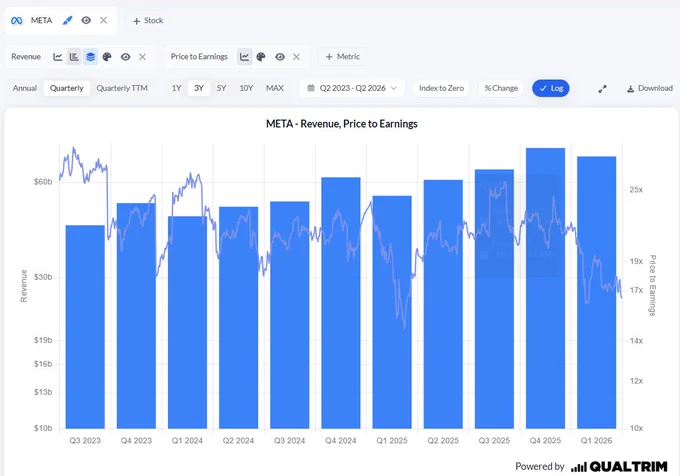Select the Quarterly period tab
This screenshot has height=476, width=680.
point(66,88)
